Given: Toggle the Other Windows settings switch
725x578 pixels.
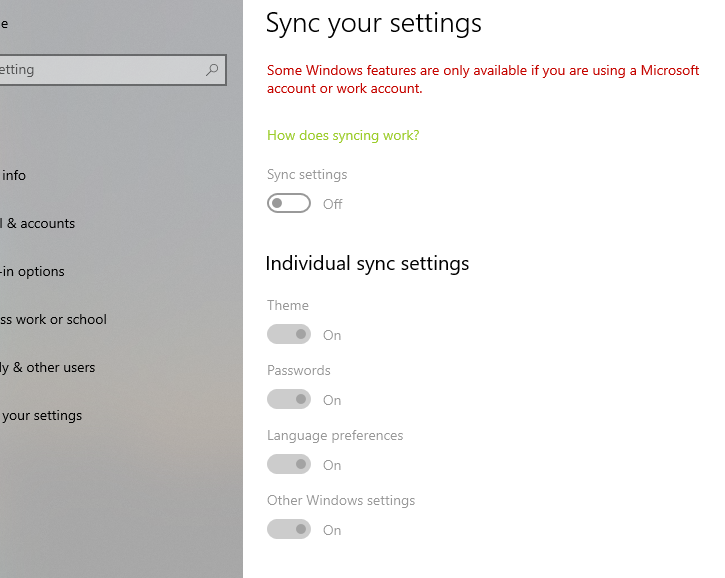Looking at the screenshot, I should [x=289, y=529].
